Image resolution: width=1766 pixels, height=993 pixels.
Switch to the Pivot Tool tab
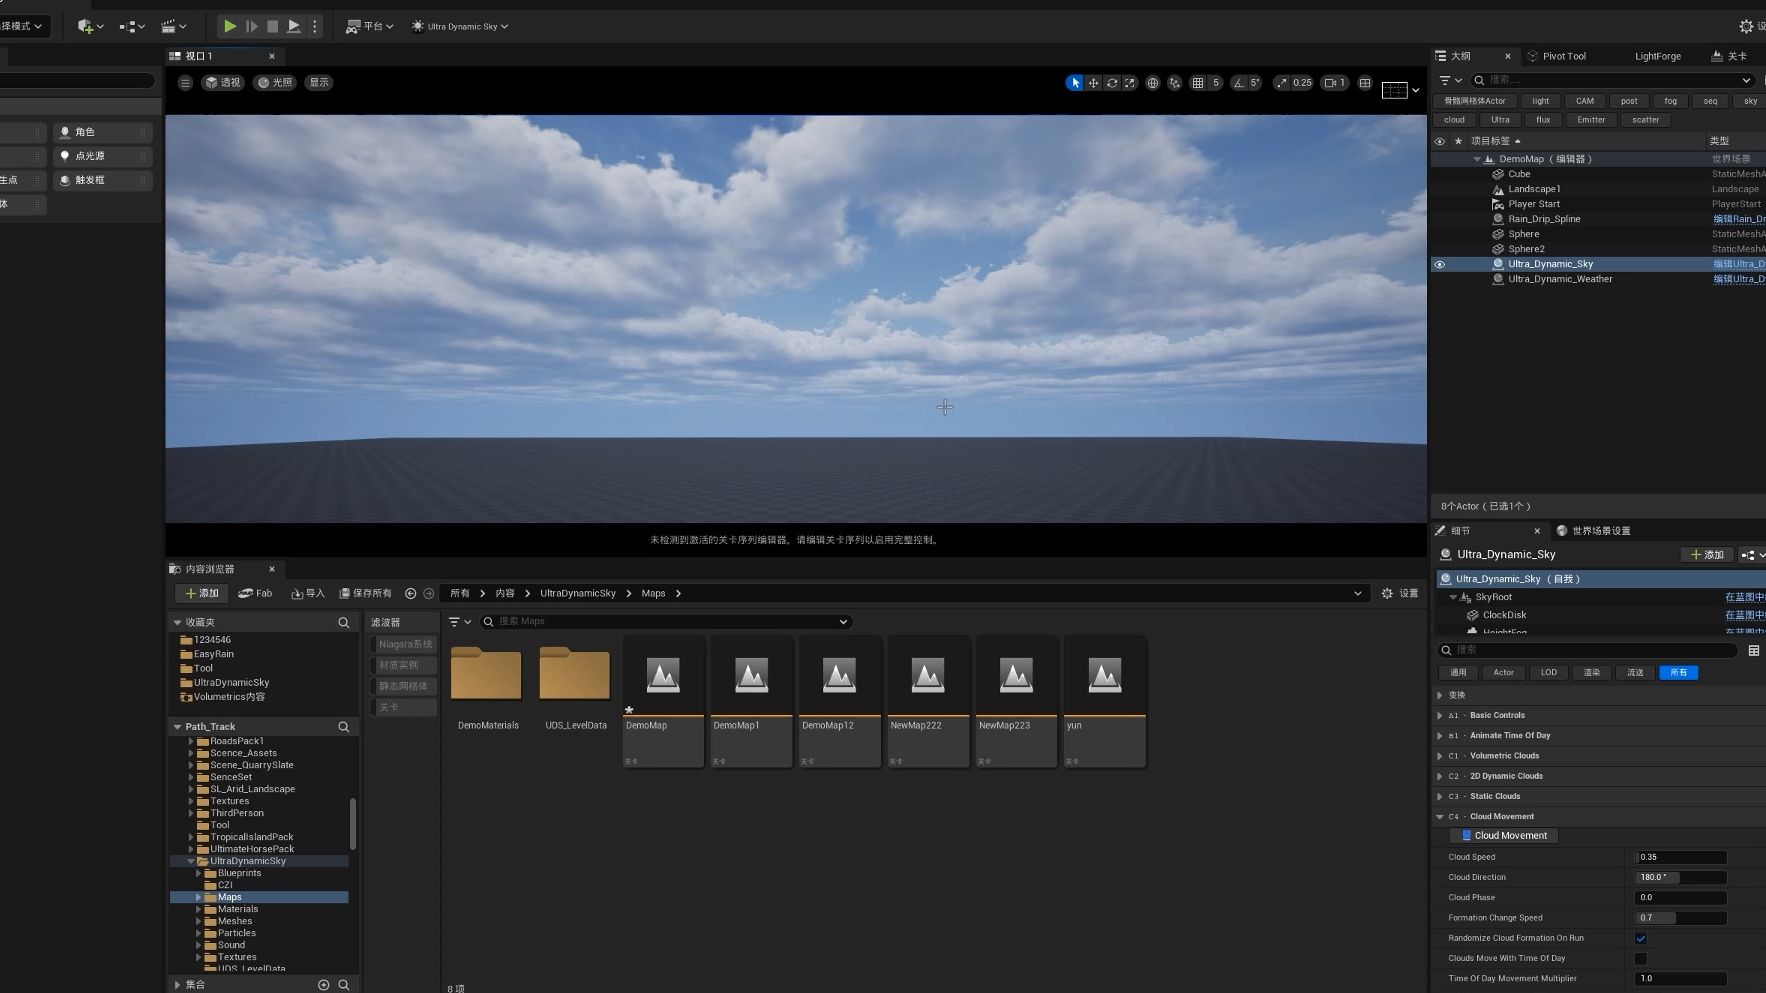point(1557,56)
